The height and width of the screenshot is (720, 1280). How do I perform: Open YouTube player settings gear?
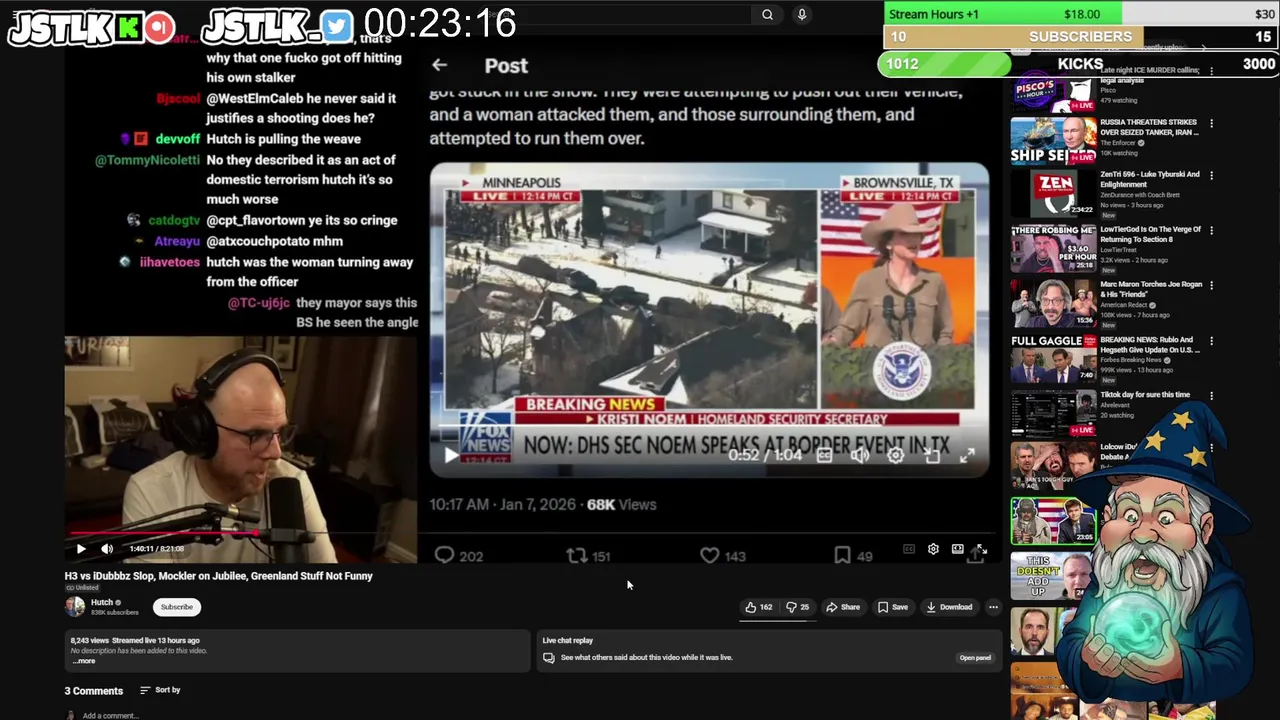pyautogui.click(x=933, y=549)
